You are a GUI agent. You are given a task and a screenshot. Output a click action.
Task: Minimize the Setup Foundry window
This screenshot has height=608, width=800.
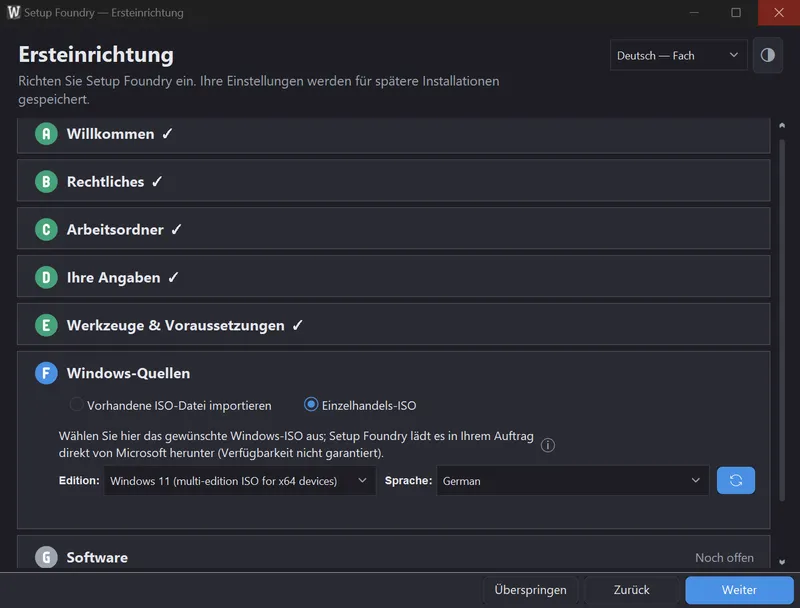tap(694, 12)
